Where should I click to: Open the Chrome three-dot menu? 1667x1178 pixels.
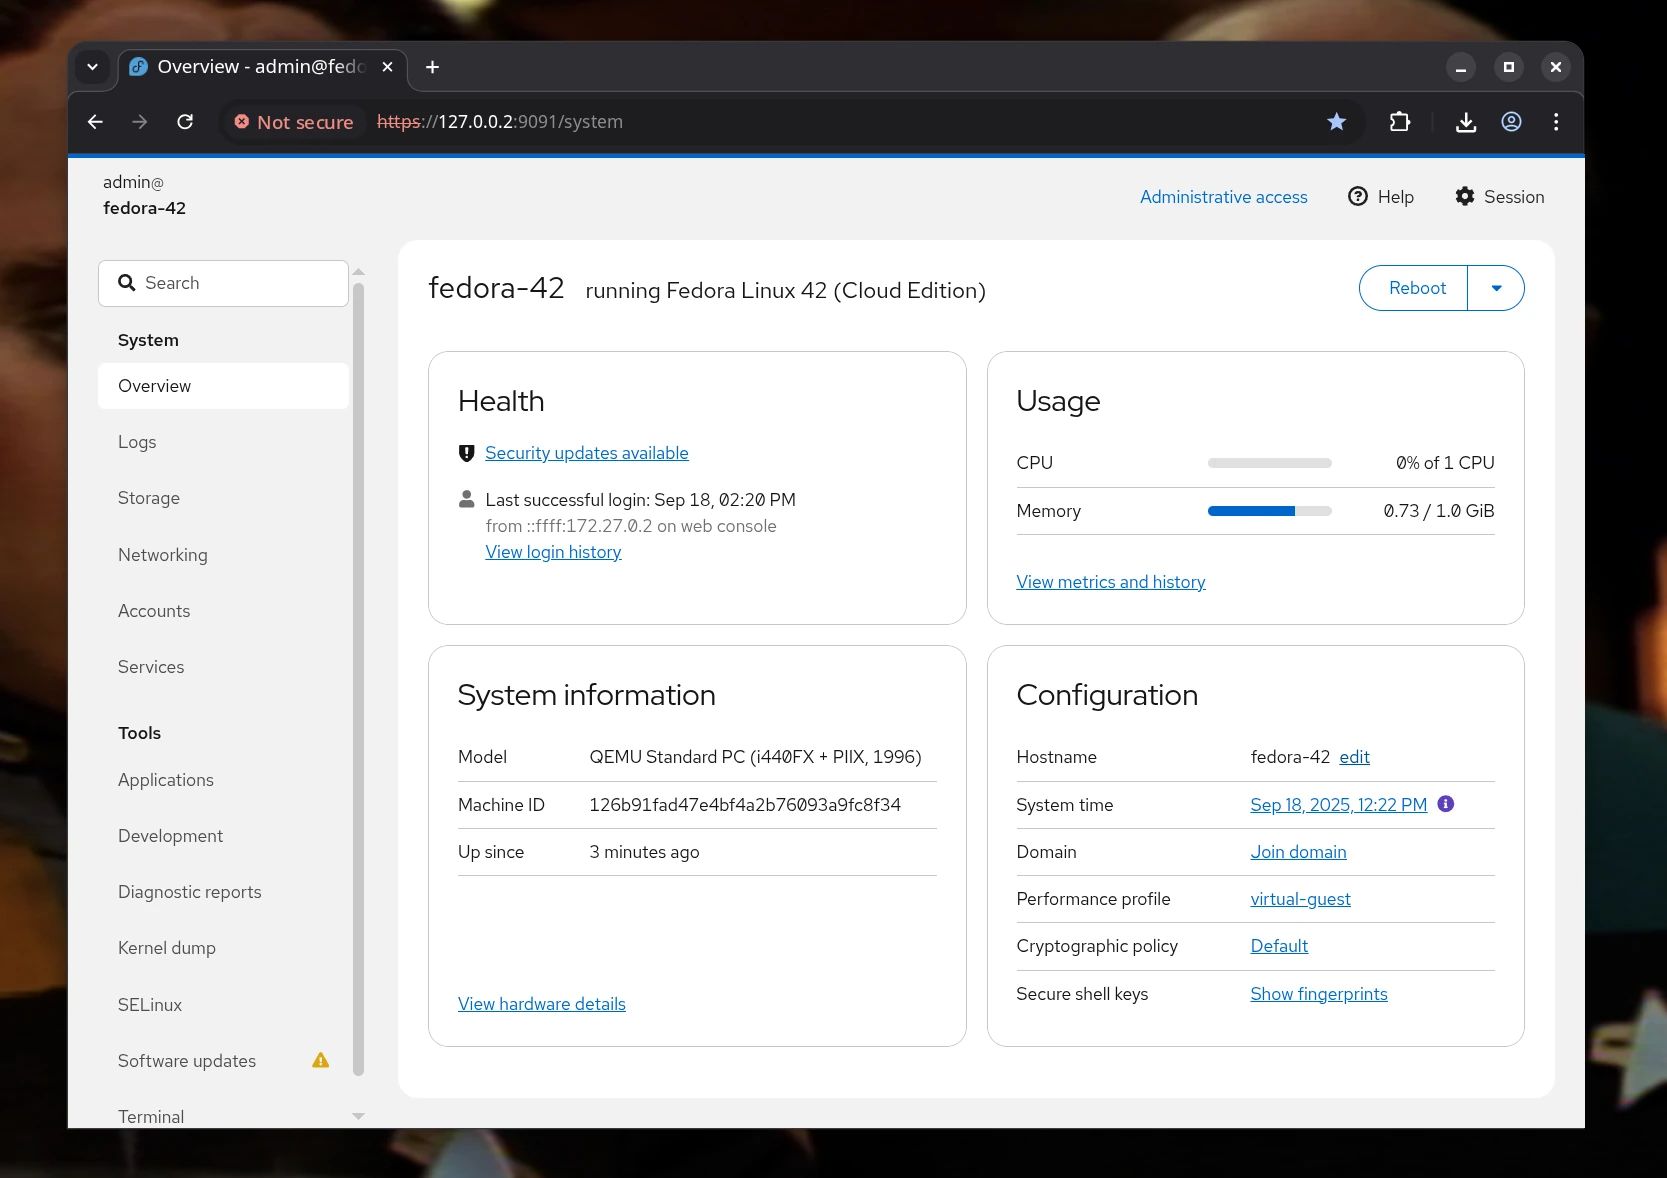coord(1555,121)
